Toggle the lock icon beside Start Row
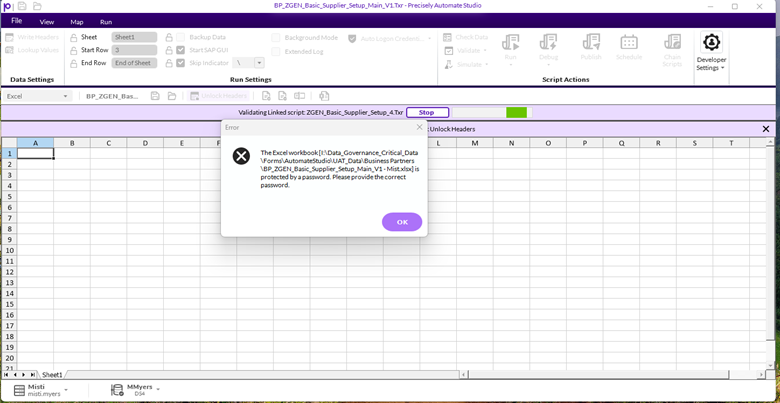Viewport: 780px width, 403px height. pyautogui.click(x=74, y=50)
